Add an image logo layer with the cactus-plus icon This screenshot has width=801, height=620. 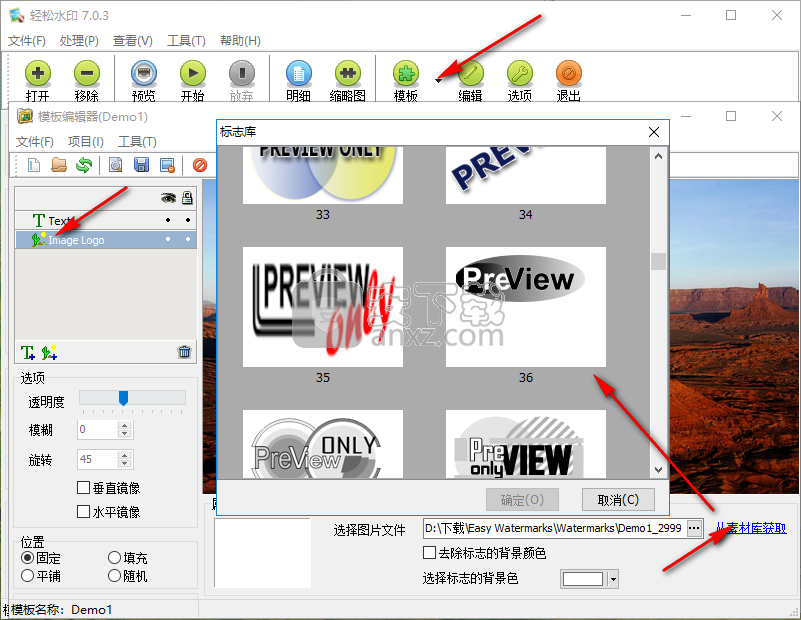pos(49,352)
